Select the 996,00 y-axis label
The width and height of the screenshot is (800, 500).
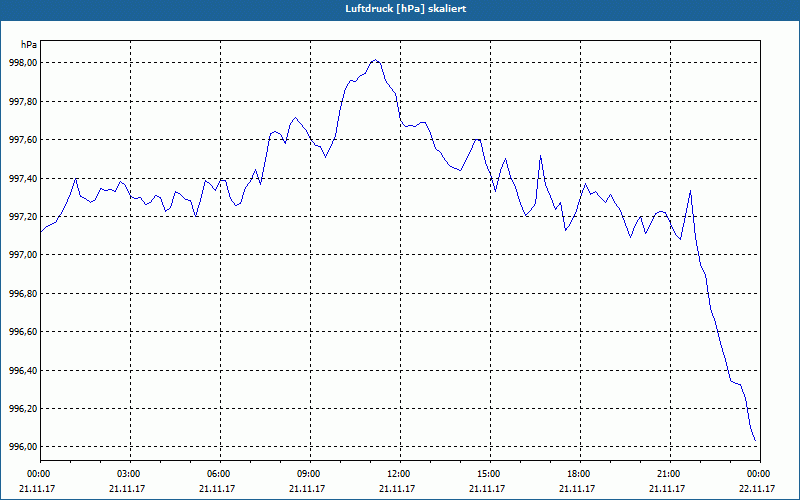click(x=24, y=447)
